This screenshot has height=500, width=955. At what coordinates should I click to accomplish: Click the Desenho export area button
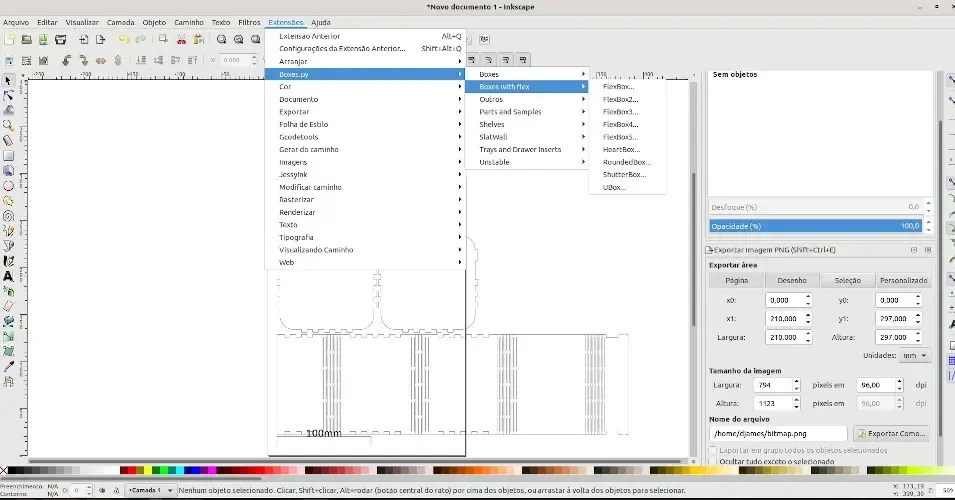pos(792,281)
